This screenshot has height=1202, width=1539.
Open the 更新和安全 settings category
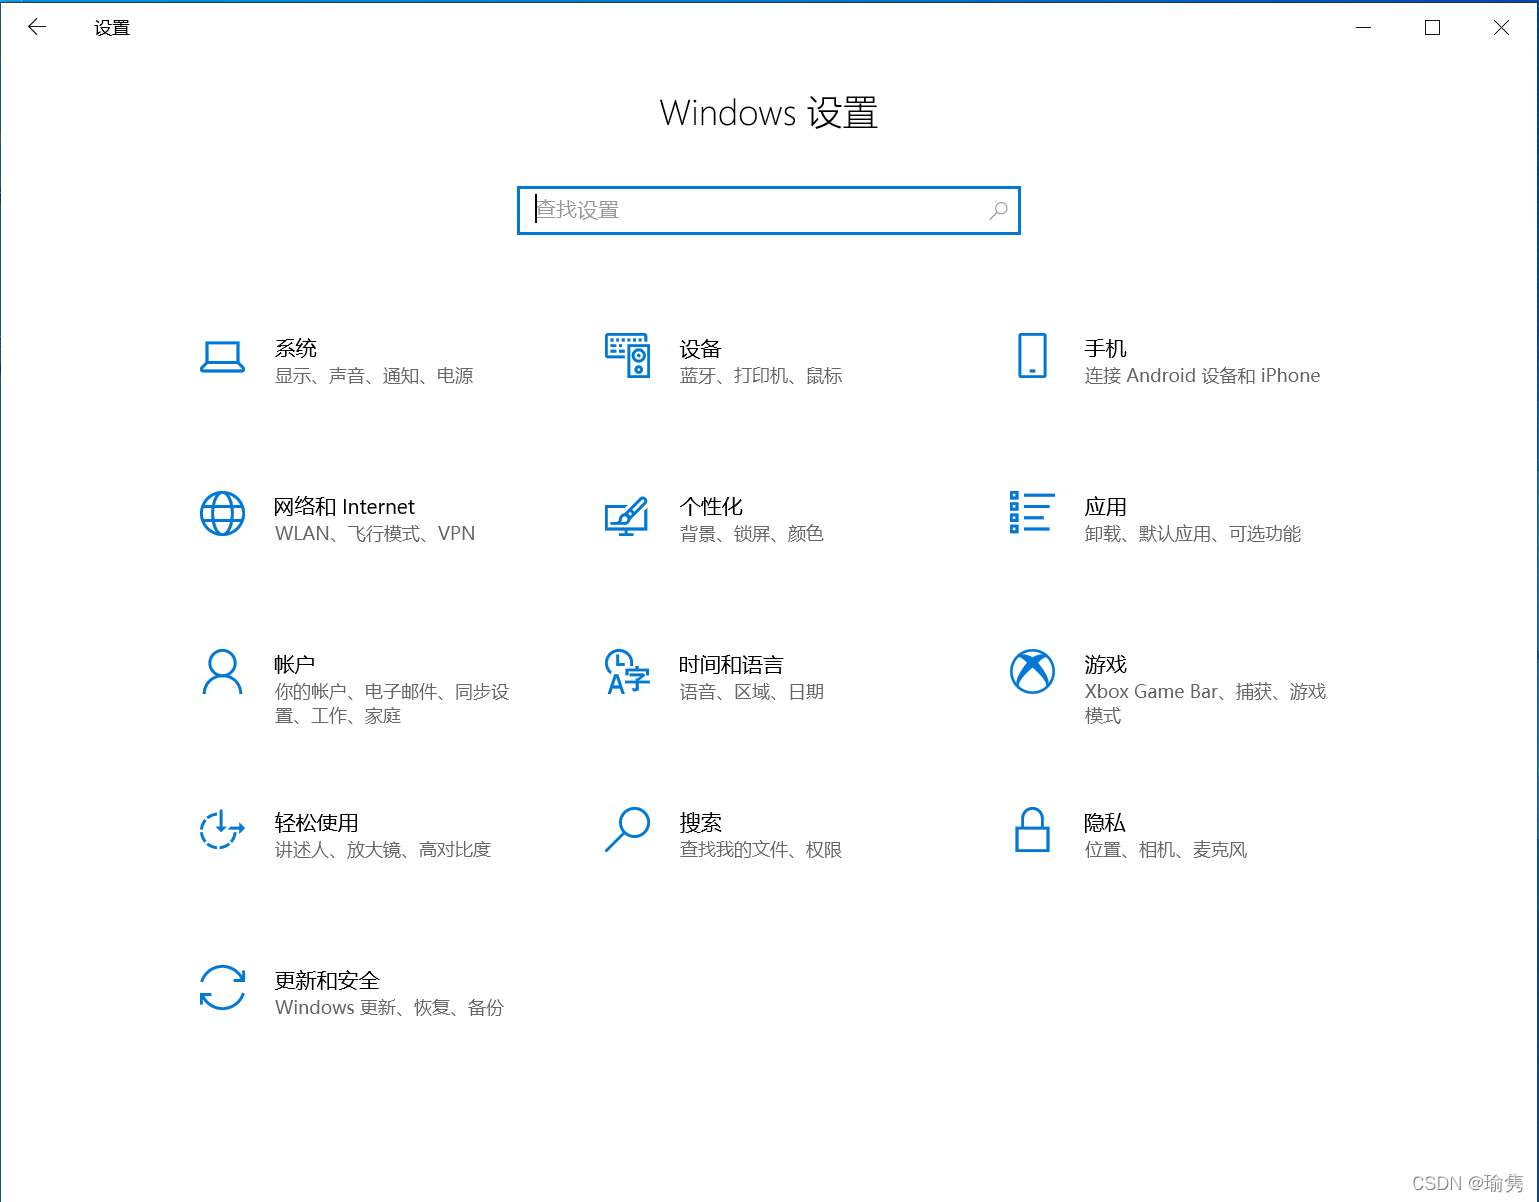pos(352,993)
